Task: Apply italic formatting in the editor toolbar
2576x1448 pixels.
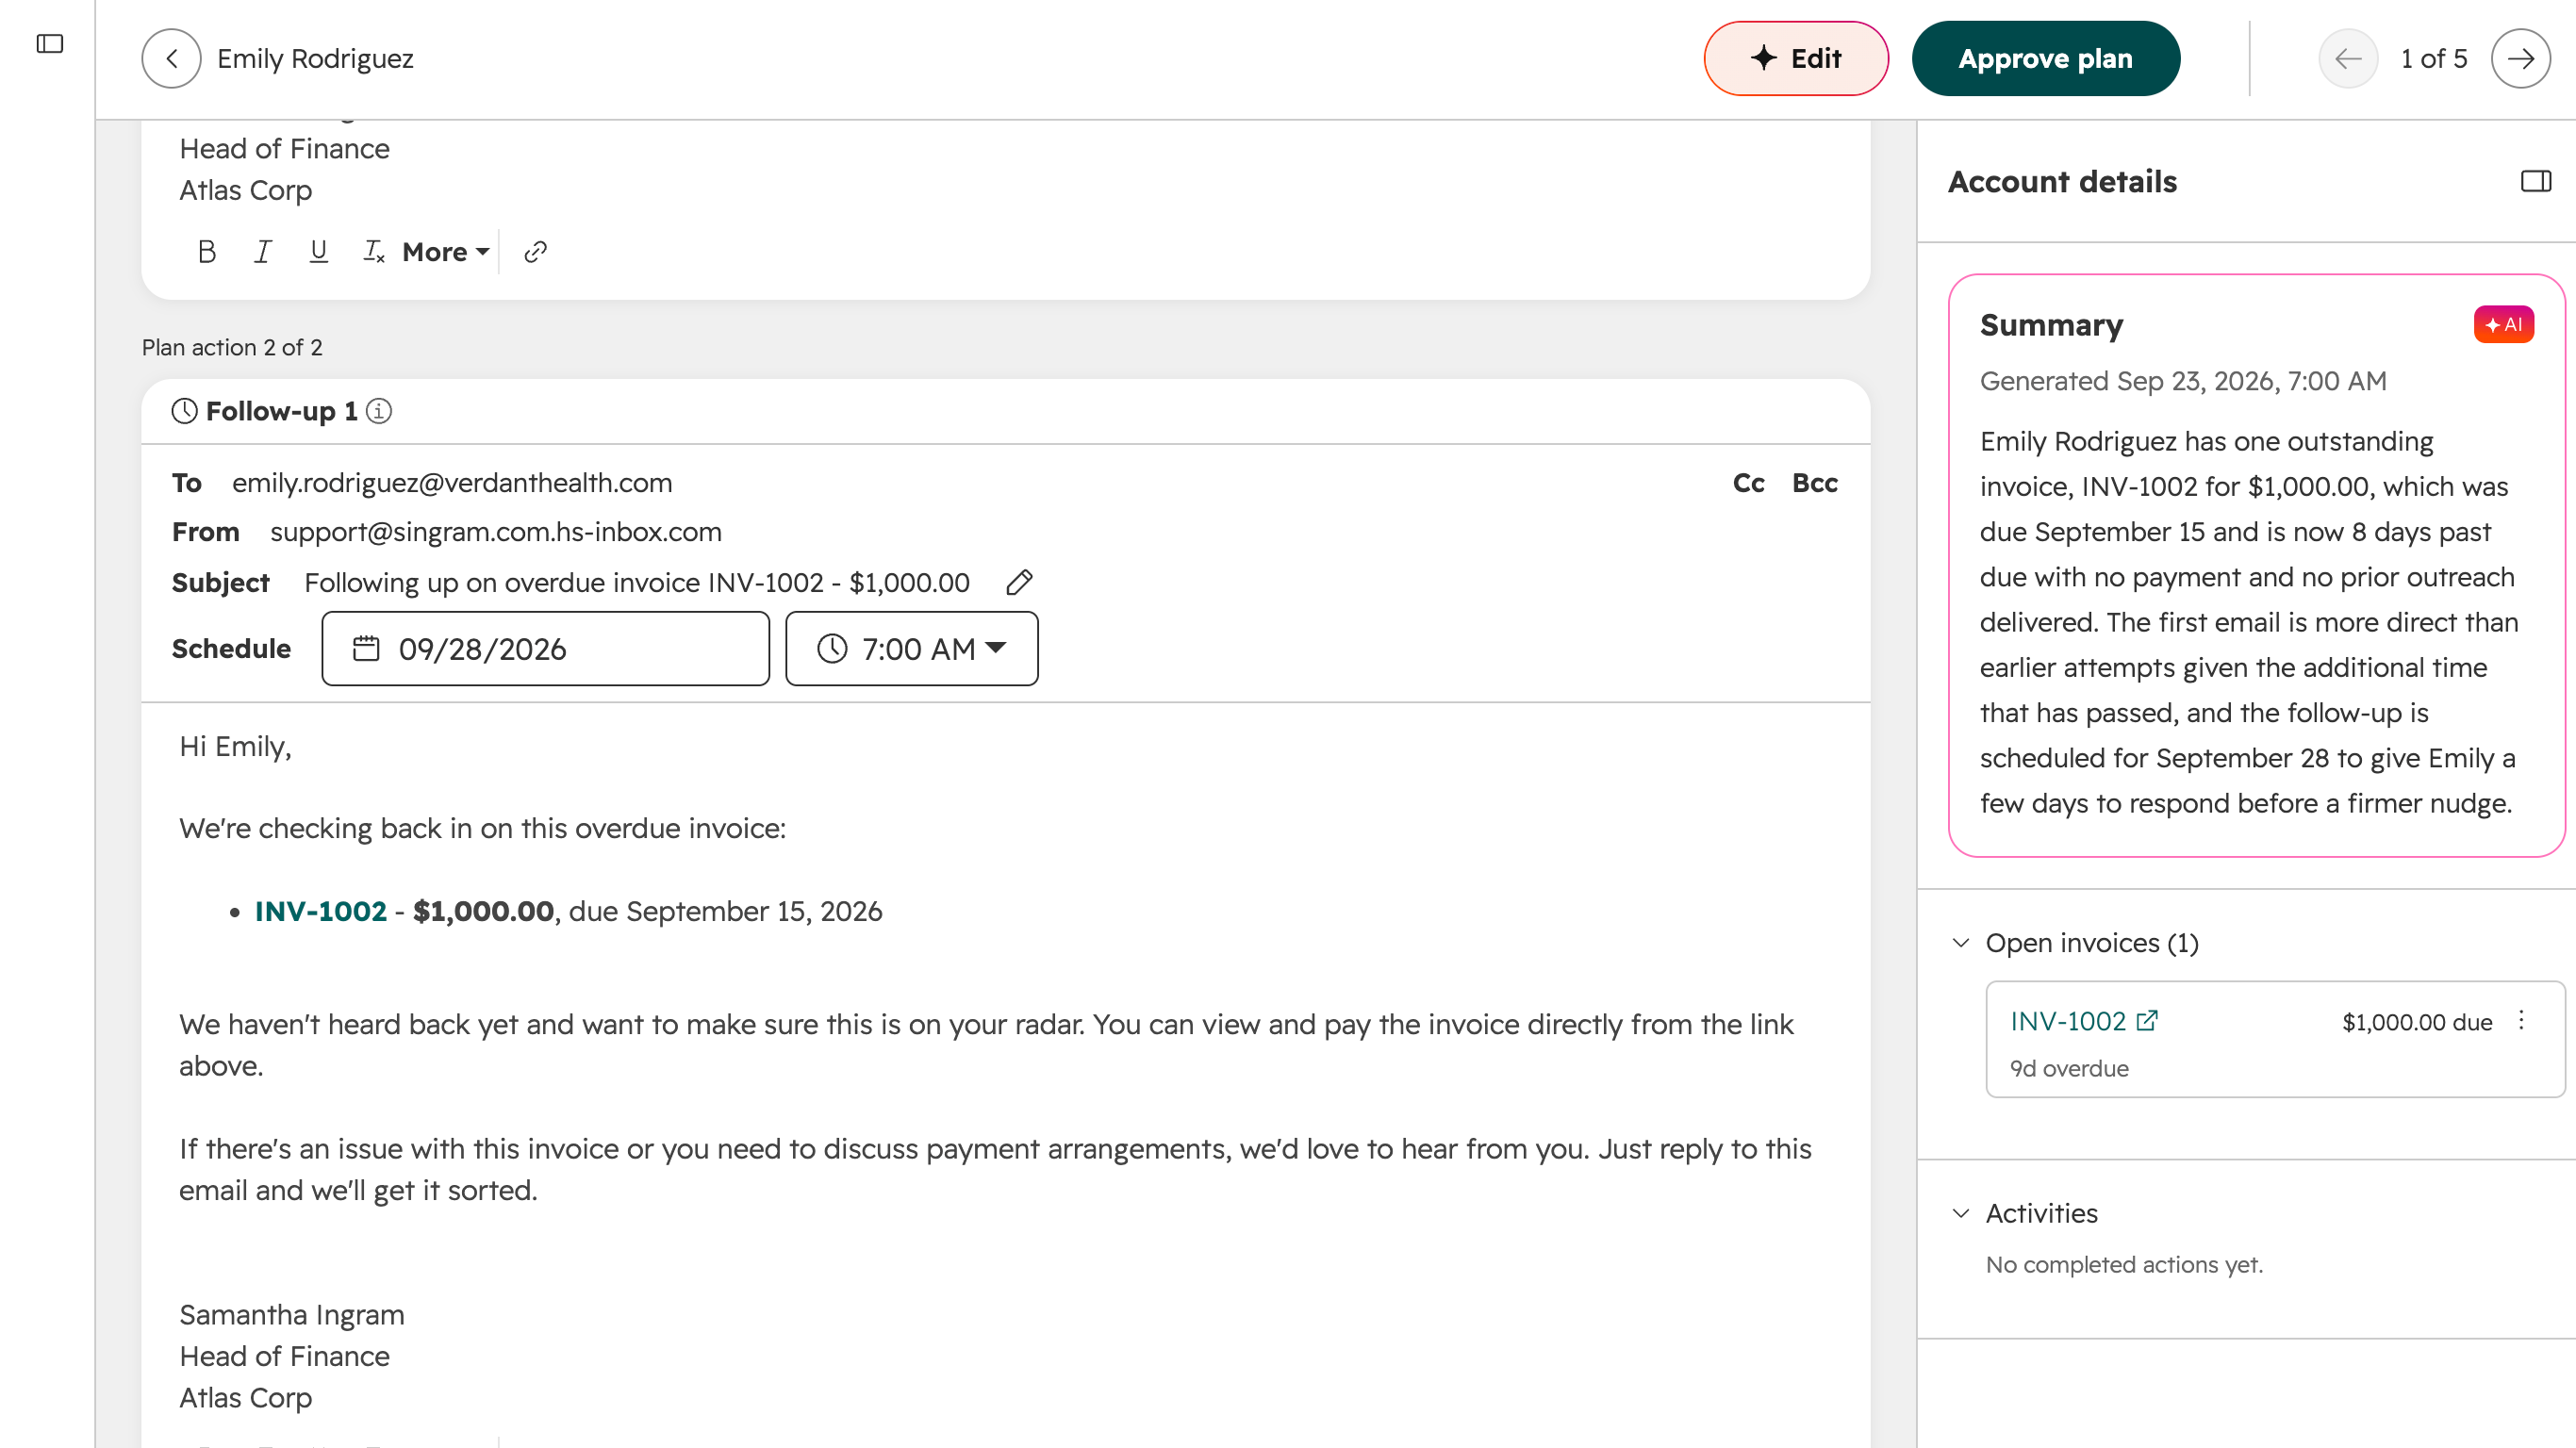Action: coord(262,251)
